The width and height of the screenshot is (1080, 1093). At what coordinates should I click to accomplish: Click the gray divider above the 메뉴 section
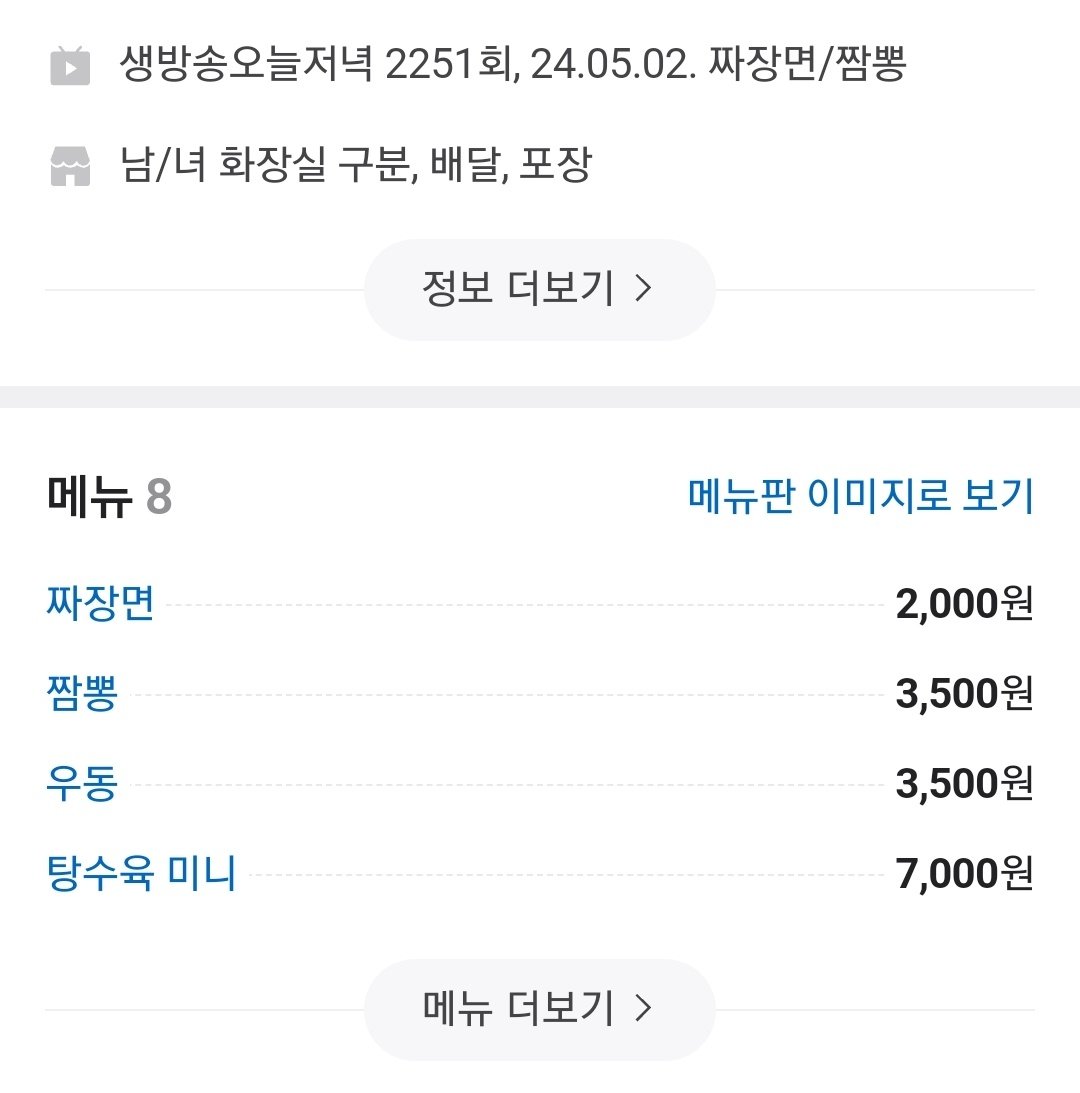pos(540,397)
